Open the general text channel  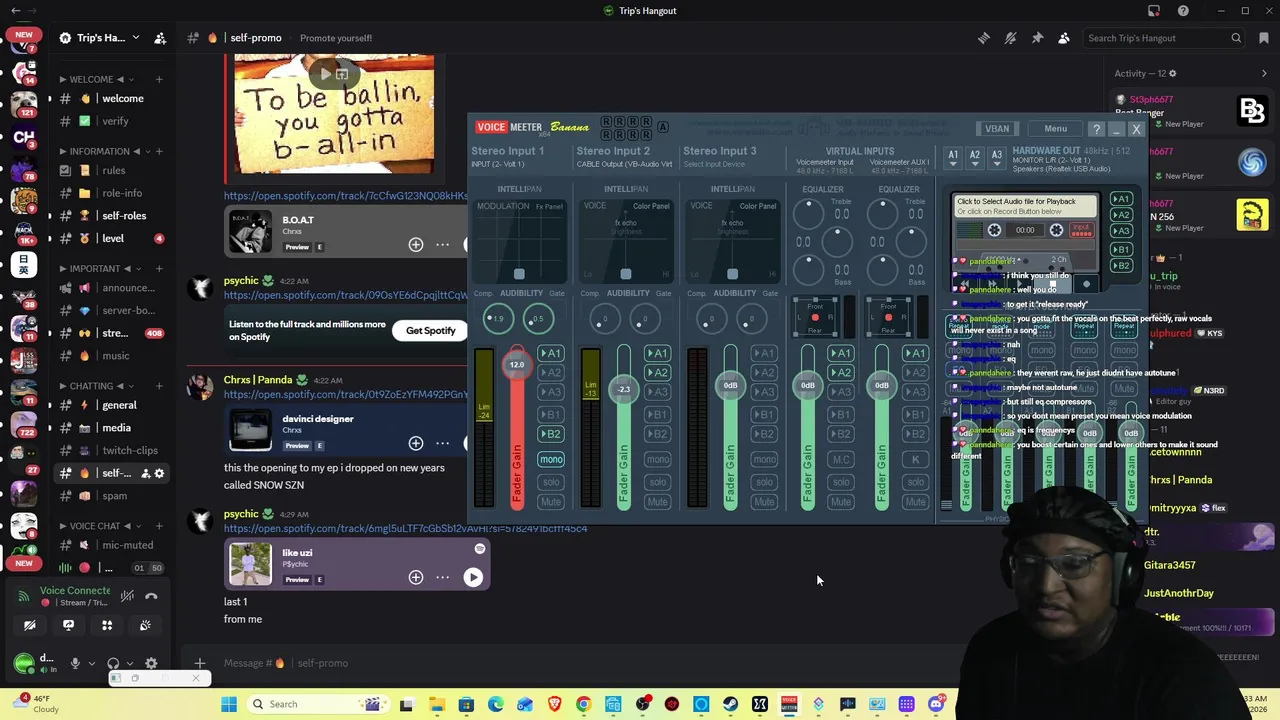pyautogui.click(x=119, y=405)
